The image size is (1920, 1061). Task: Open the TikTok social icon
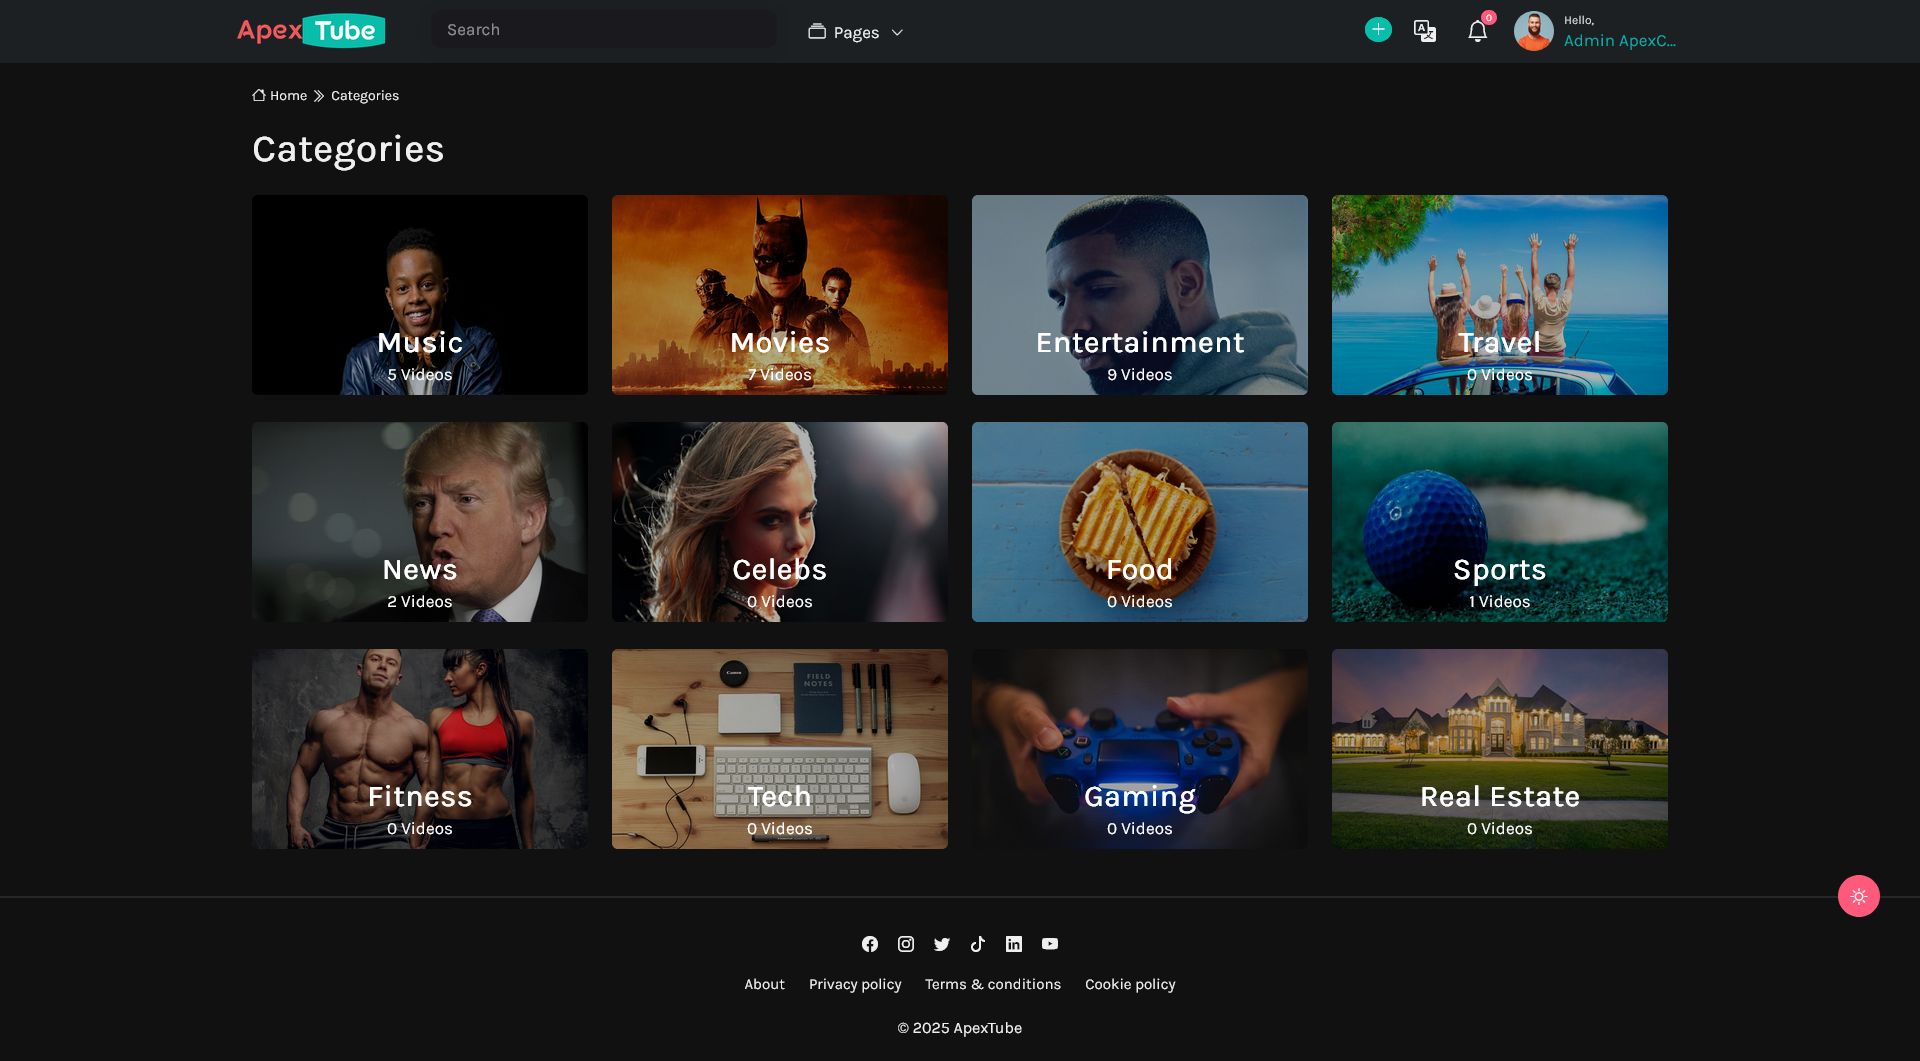click(x=978, y=944)
